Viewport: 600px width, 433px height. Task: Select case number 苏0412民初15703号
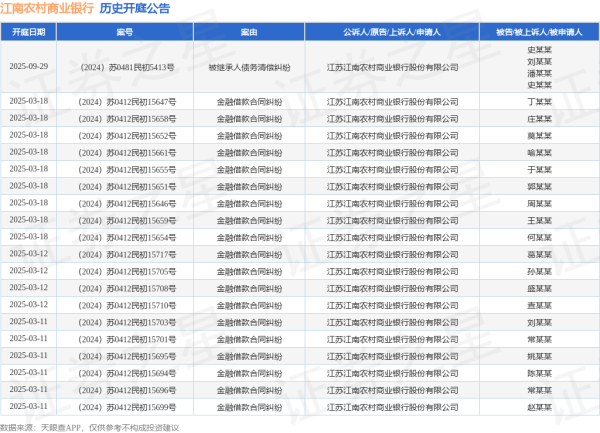pos(127,322)
